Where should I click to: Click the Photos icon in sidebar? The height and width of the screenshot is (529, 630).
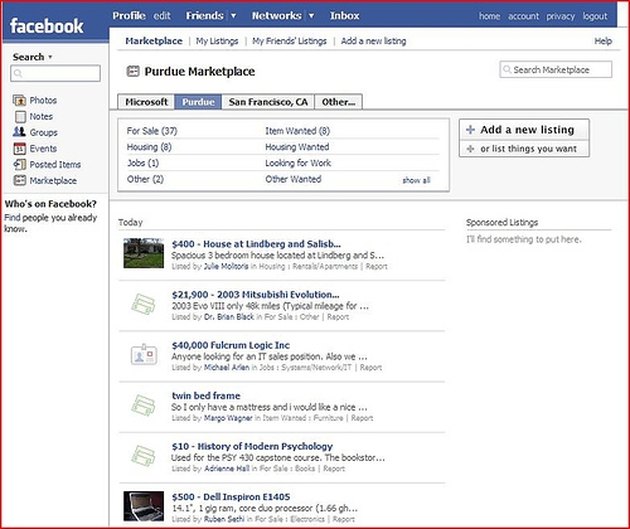pos(19,100)
